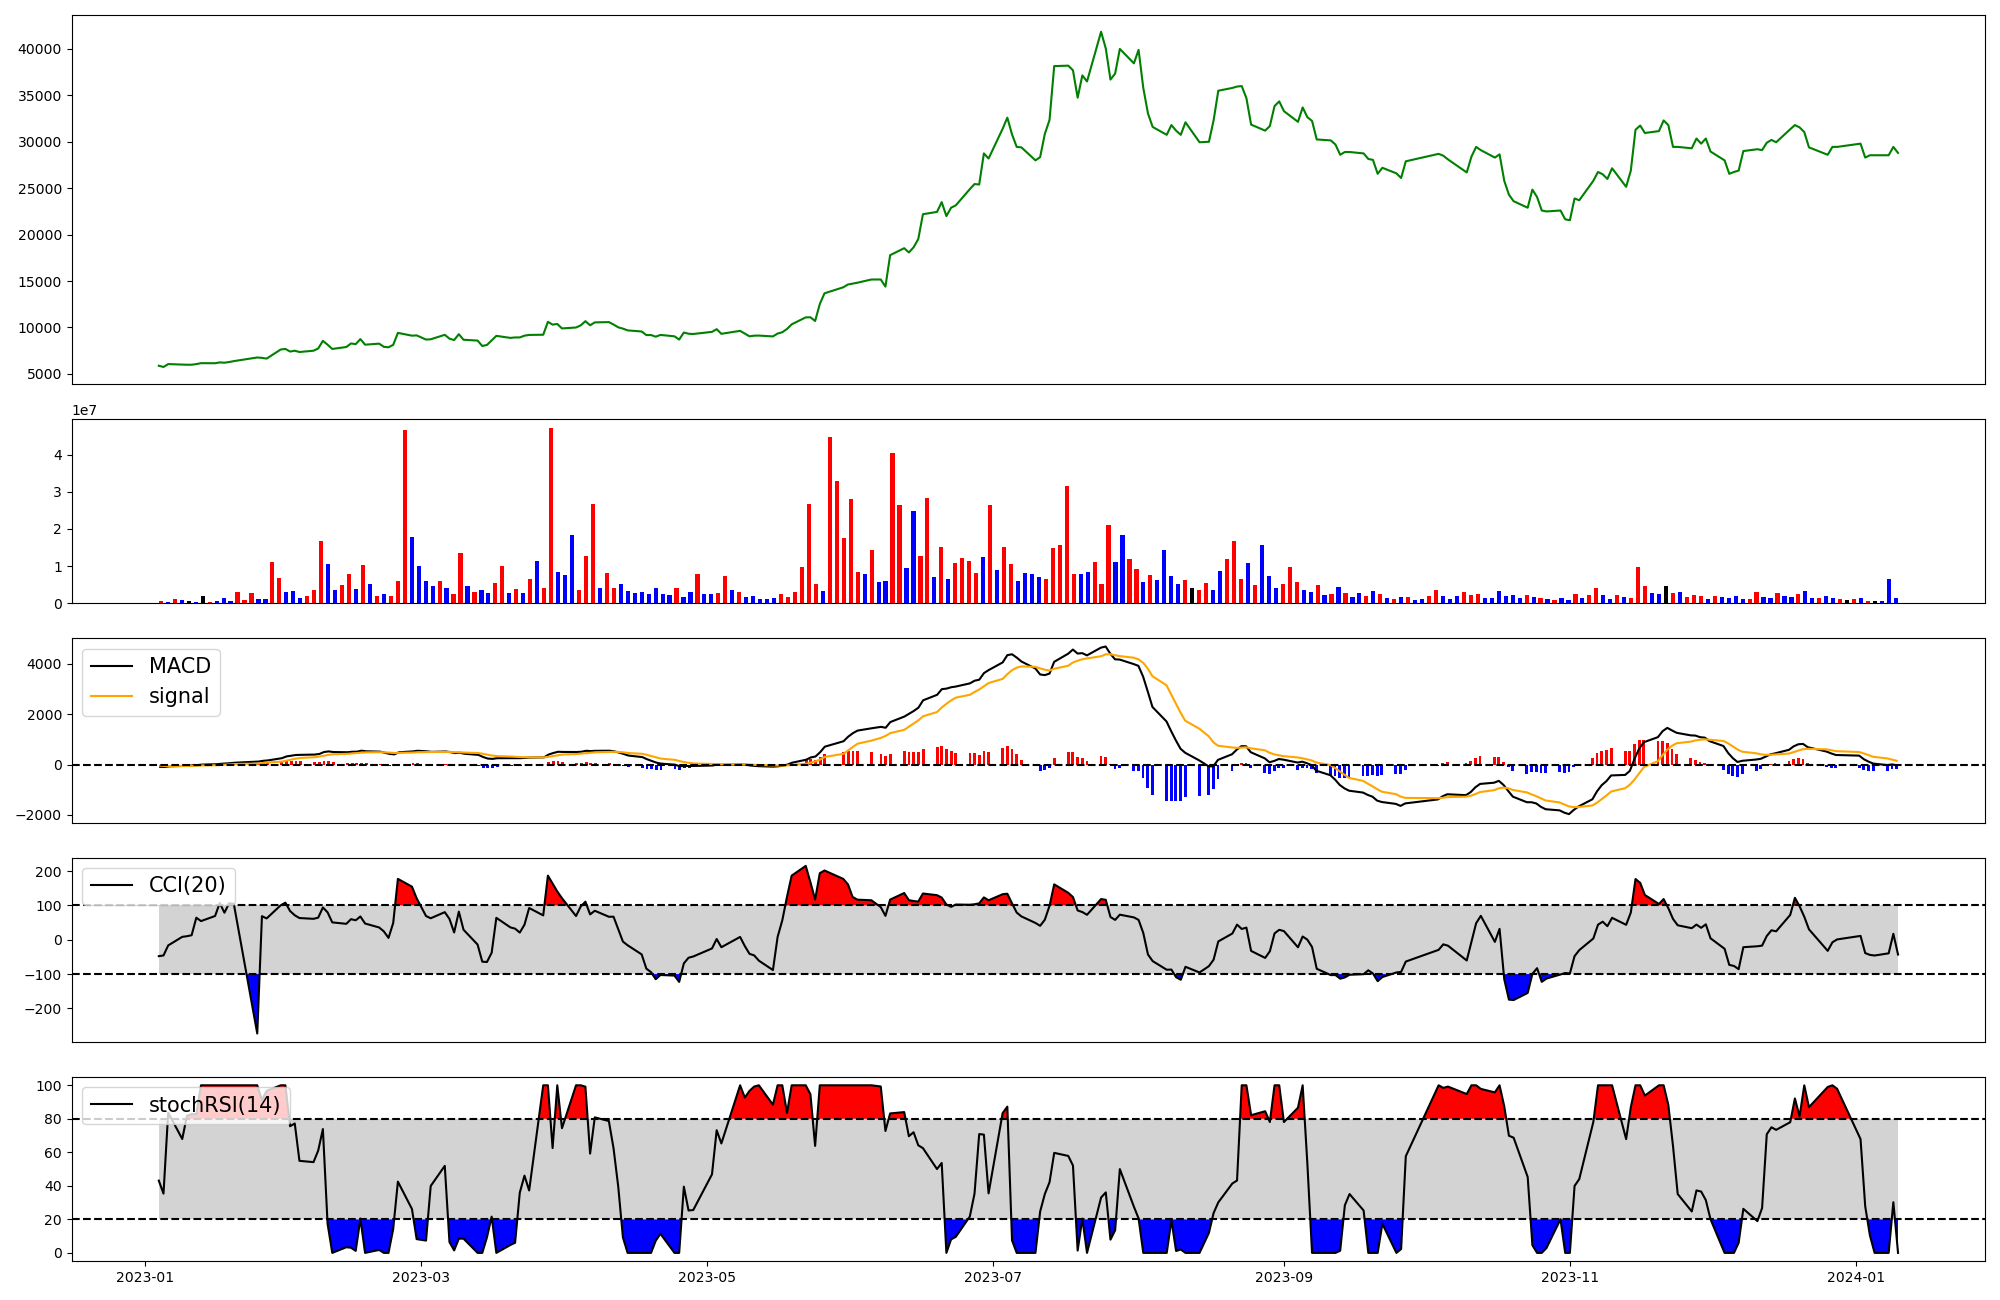Click the 1e7 volume scale label
2000x1300 pixels.
(x=84, y=410)
